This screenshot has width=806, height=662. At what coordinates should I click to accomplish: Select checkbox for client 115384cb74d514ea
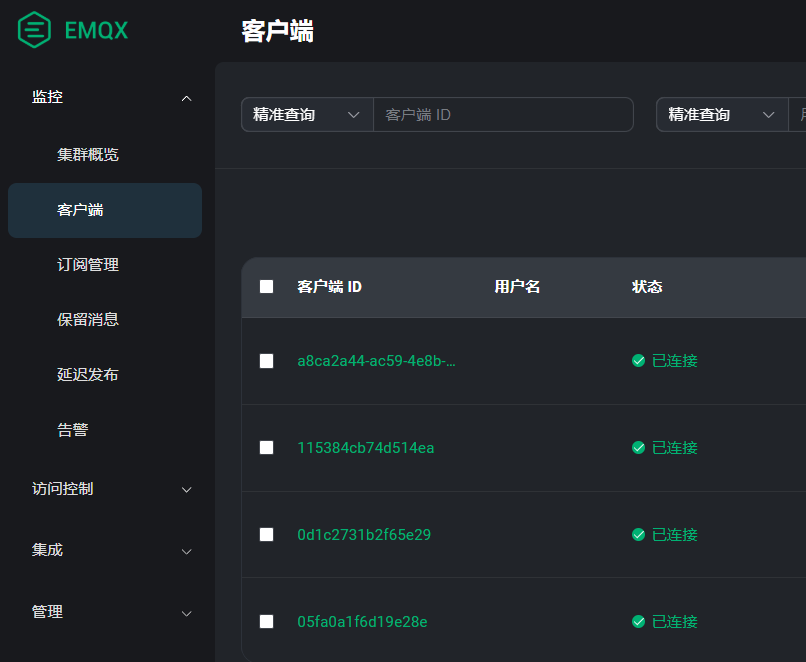point(266,448)
